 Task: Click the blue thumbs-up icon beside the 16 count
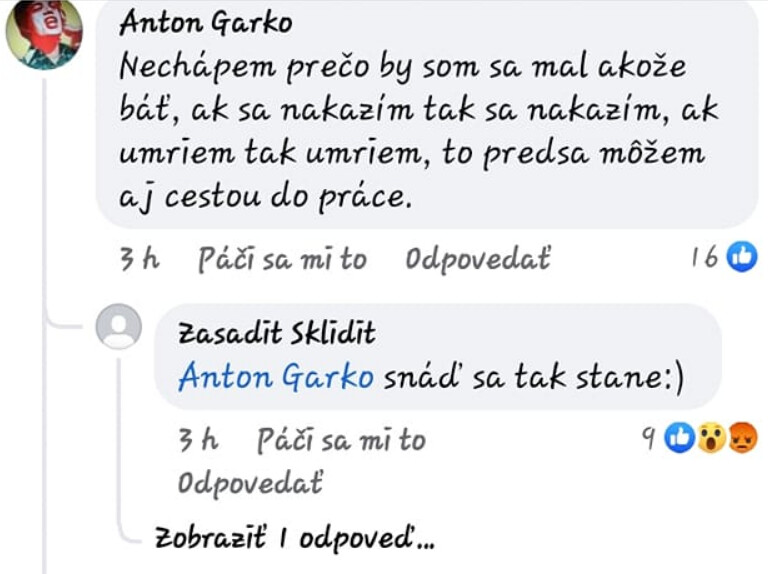coord(741,257)
